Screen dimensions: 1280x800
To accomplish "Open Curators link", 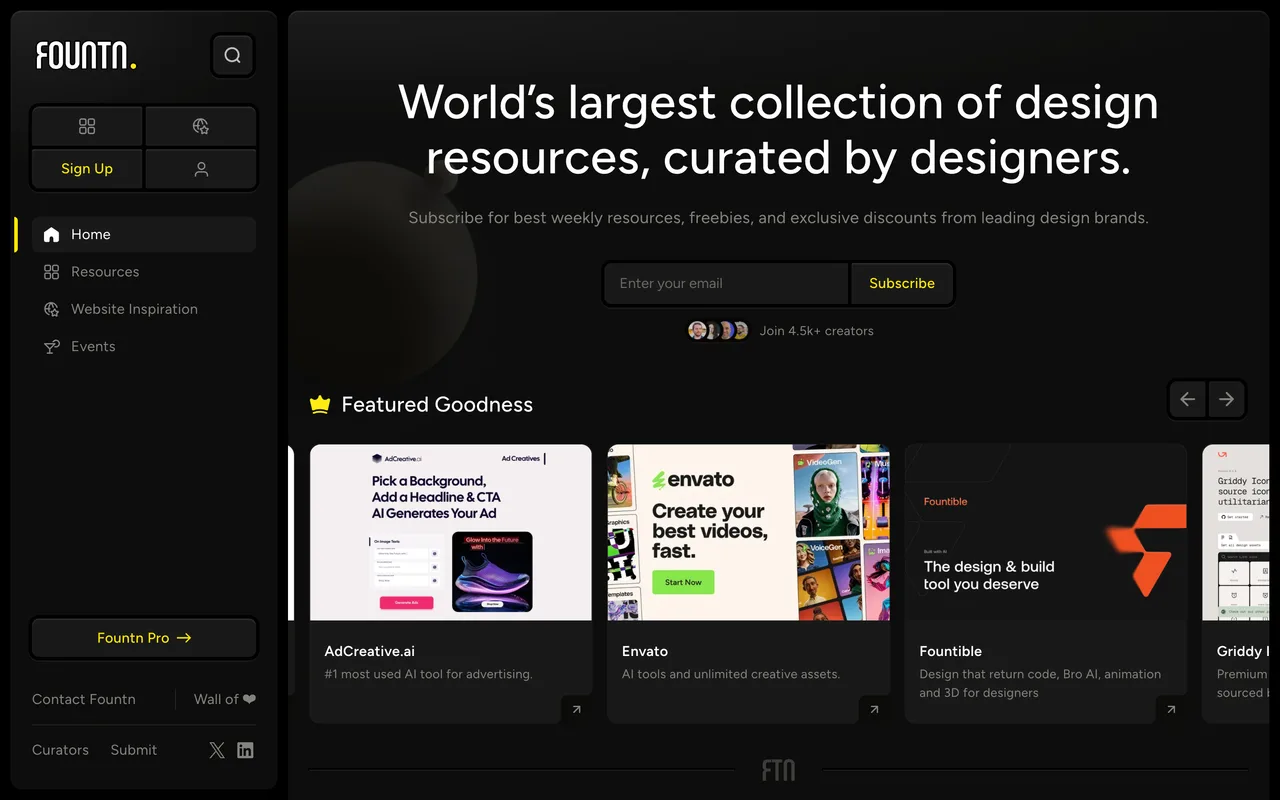I will pos(60,750).
